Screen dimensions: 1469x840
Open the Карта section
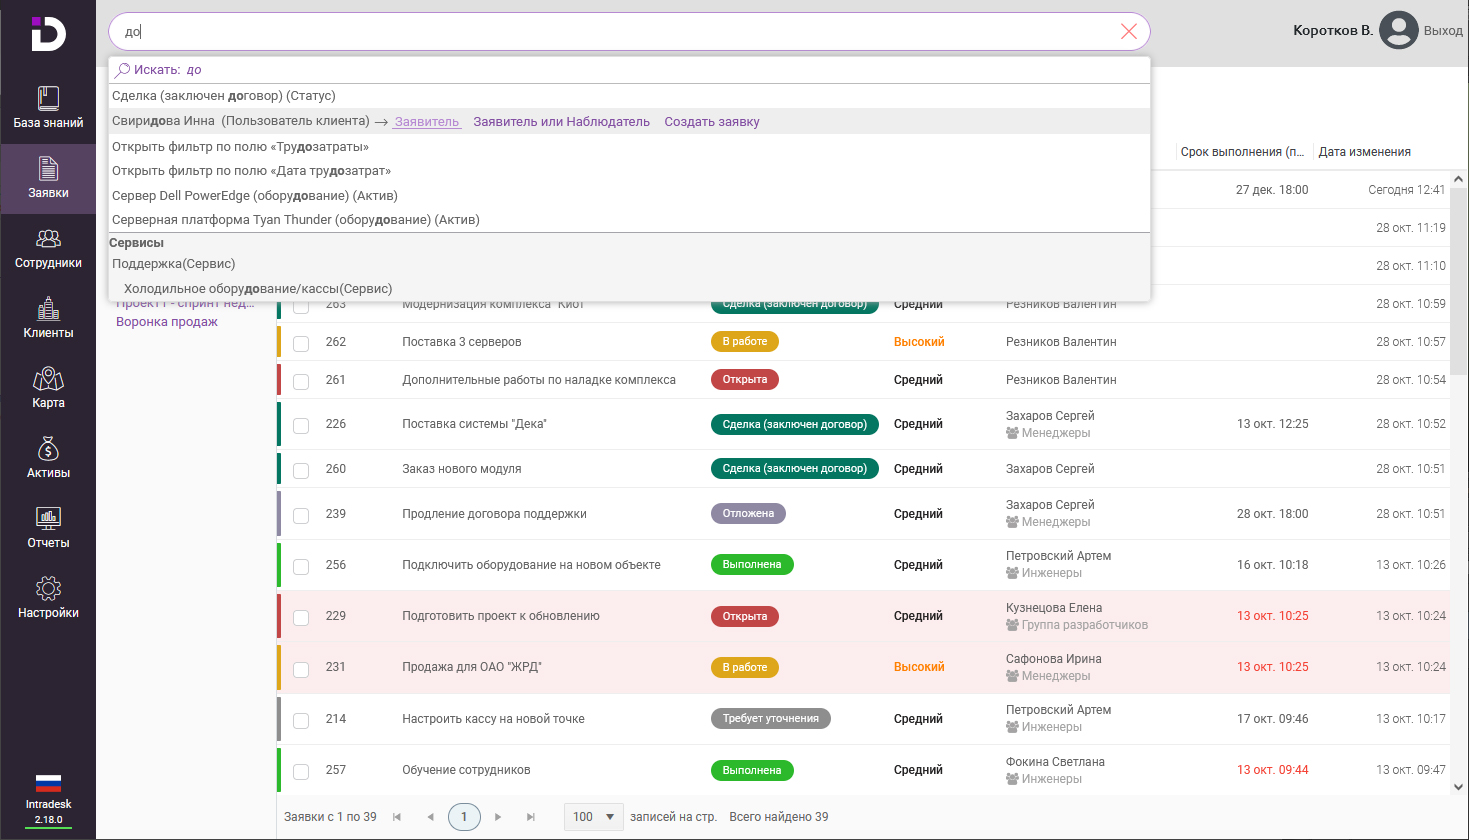pyautogui.click(x=47, y=388)
